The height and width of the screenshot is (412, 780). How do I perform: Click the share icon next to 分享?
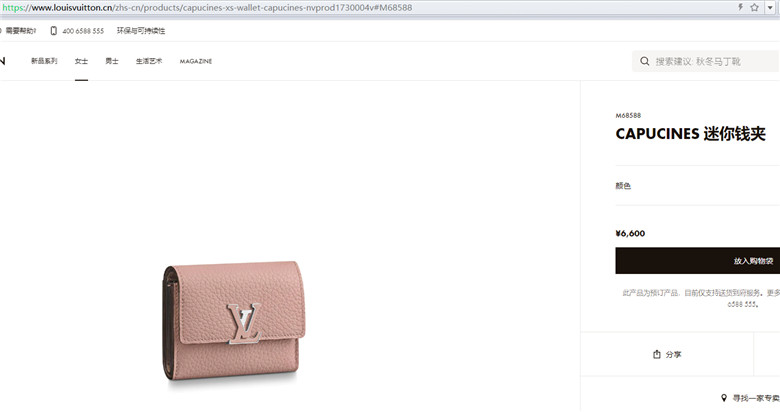[x=657, y=354]
